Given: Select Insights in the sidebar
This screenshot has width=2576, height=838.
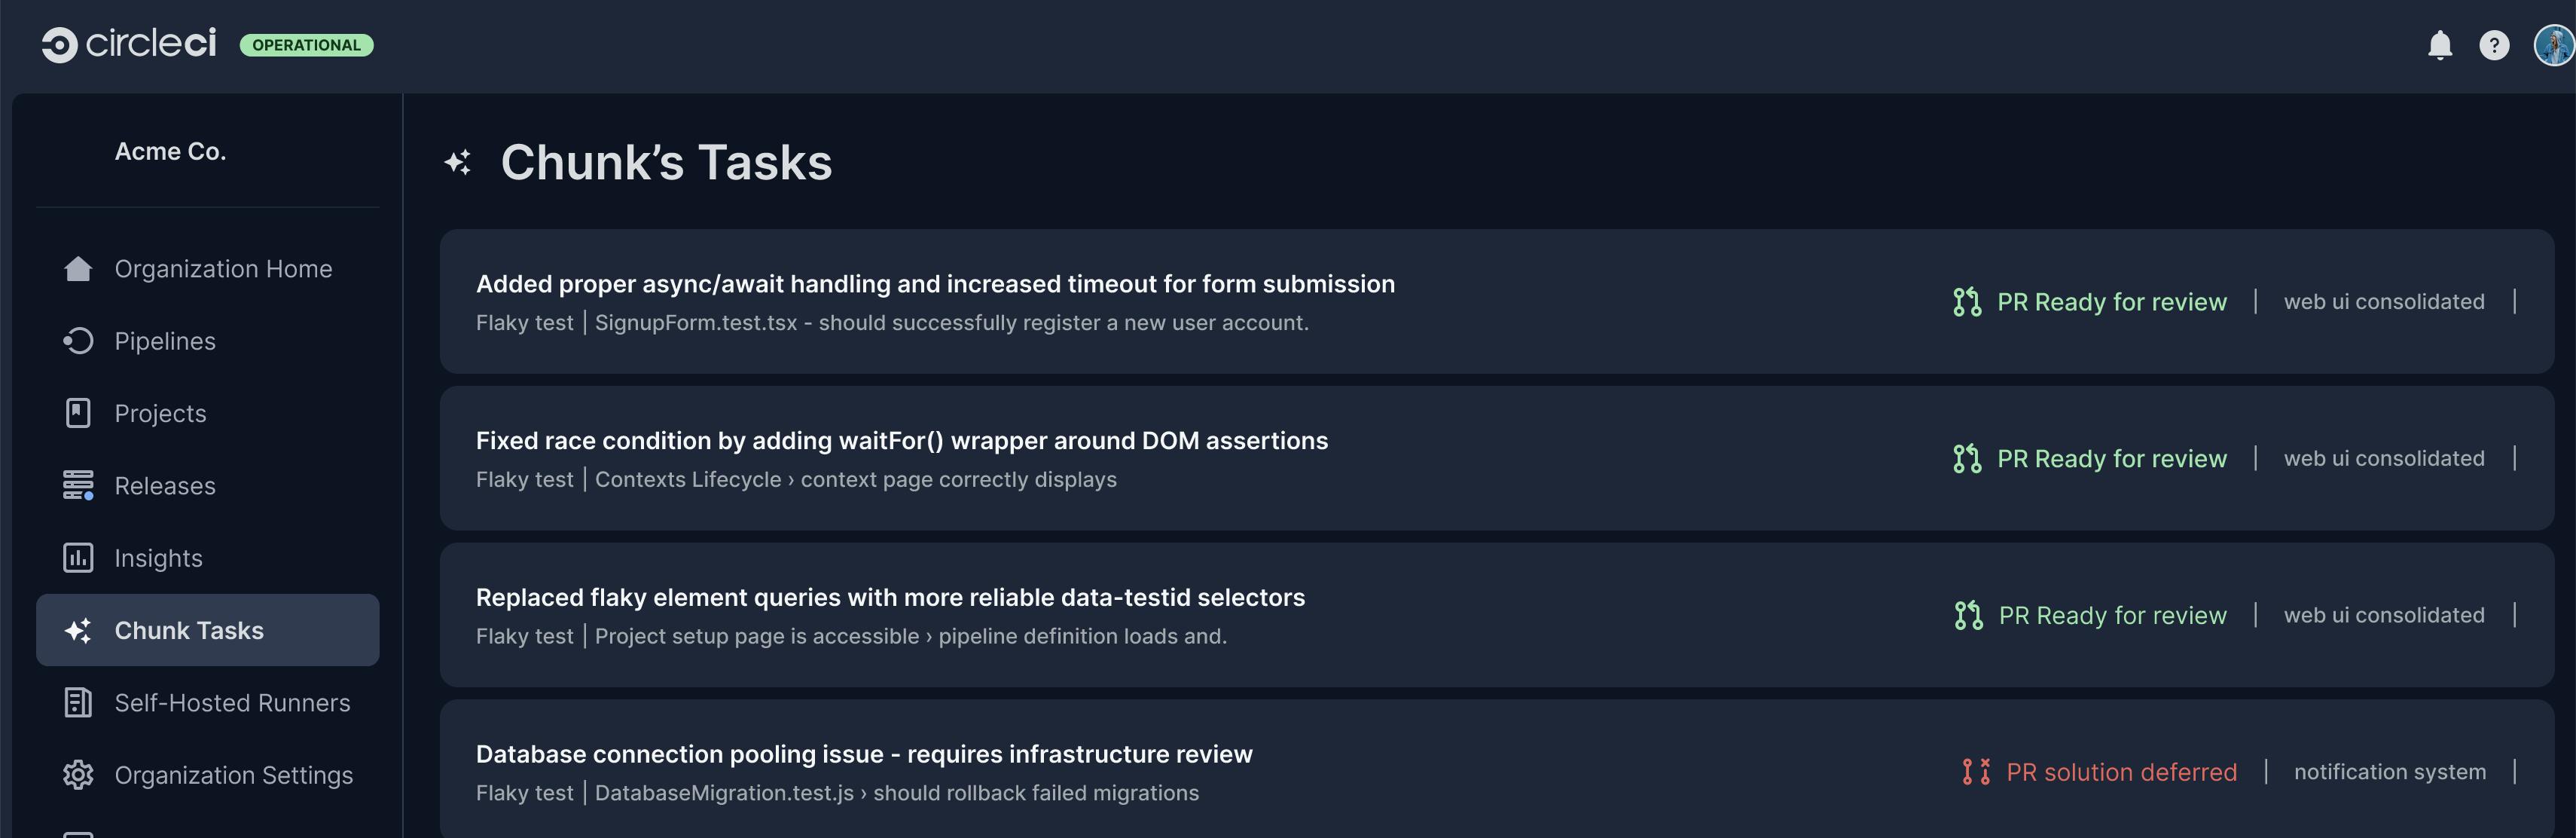Looking at the screenshot, I should click(x=158, y=557).
